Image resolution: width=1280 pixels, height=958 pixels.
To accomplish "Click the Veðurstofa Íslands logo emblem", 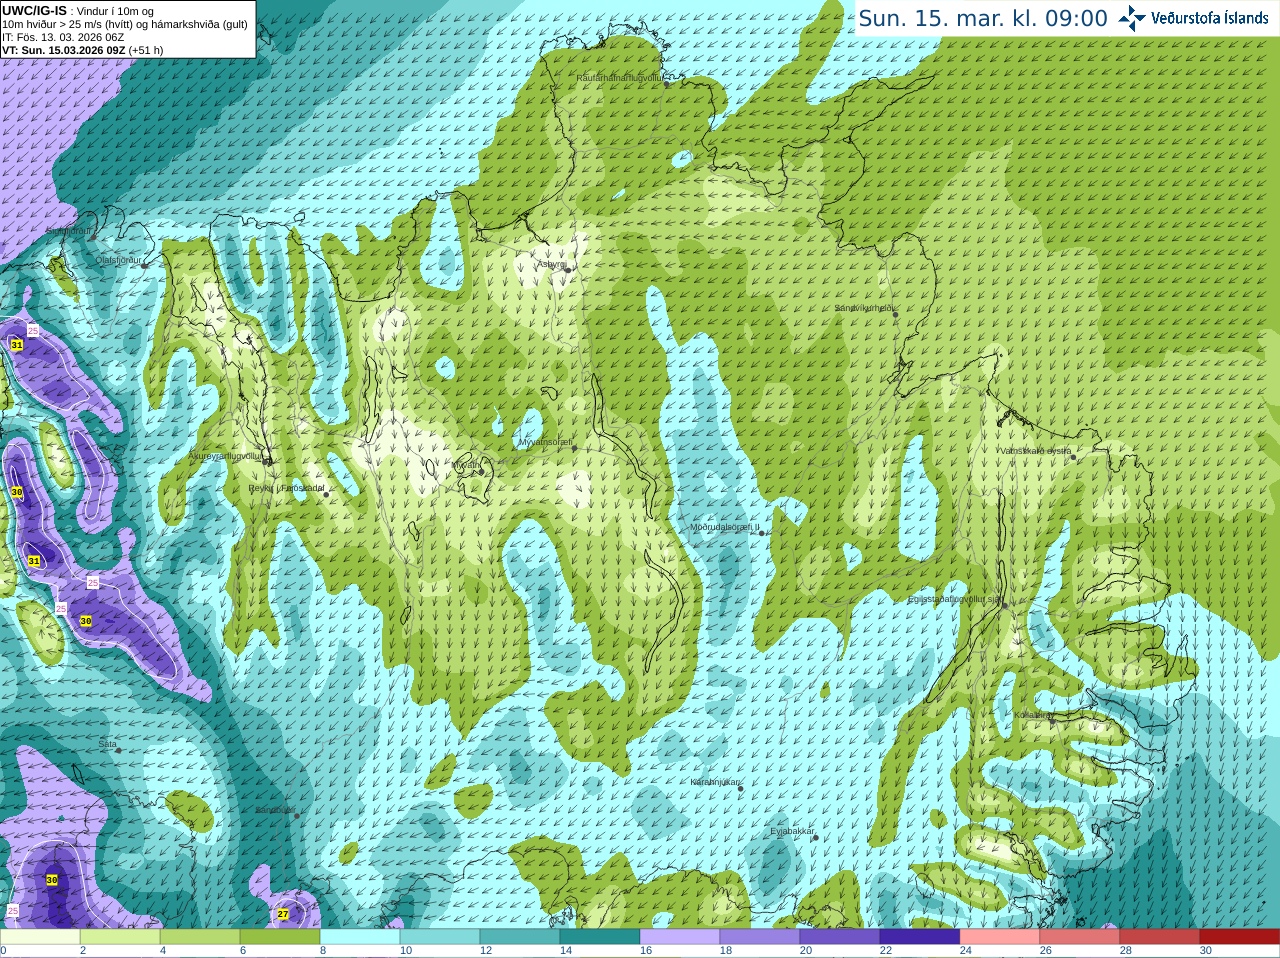I will coord(1132,18).
